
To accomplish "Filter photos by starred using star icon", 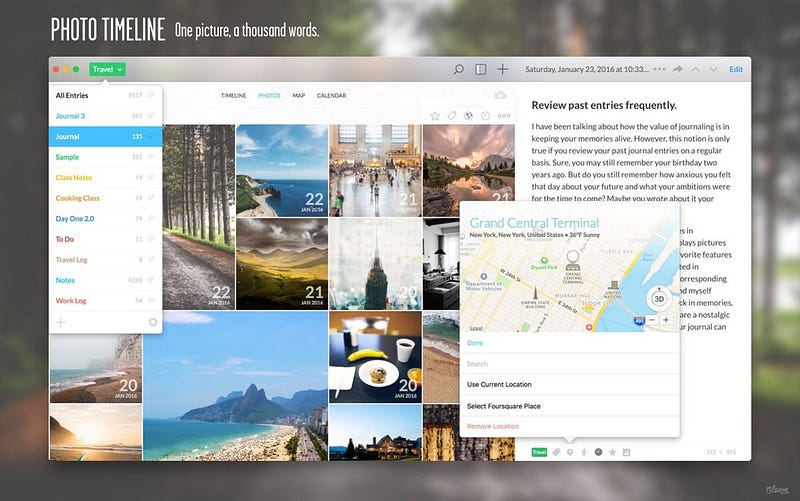I will click(435, 116).
